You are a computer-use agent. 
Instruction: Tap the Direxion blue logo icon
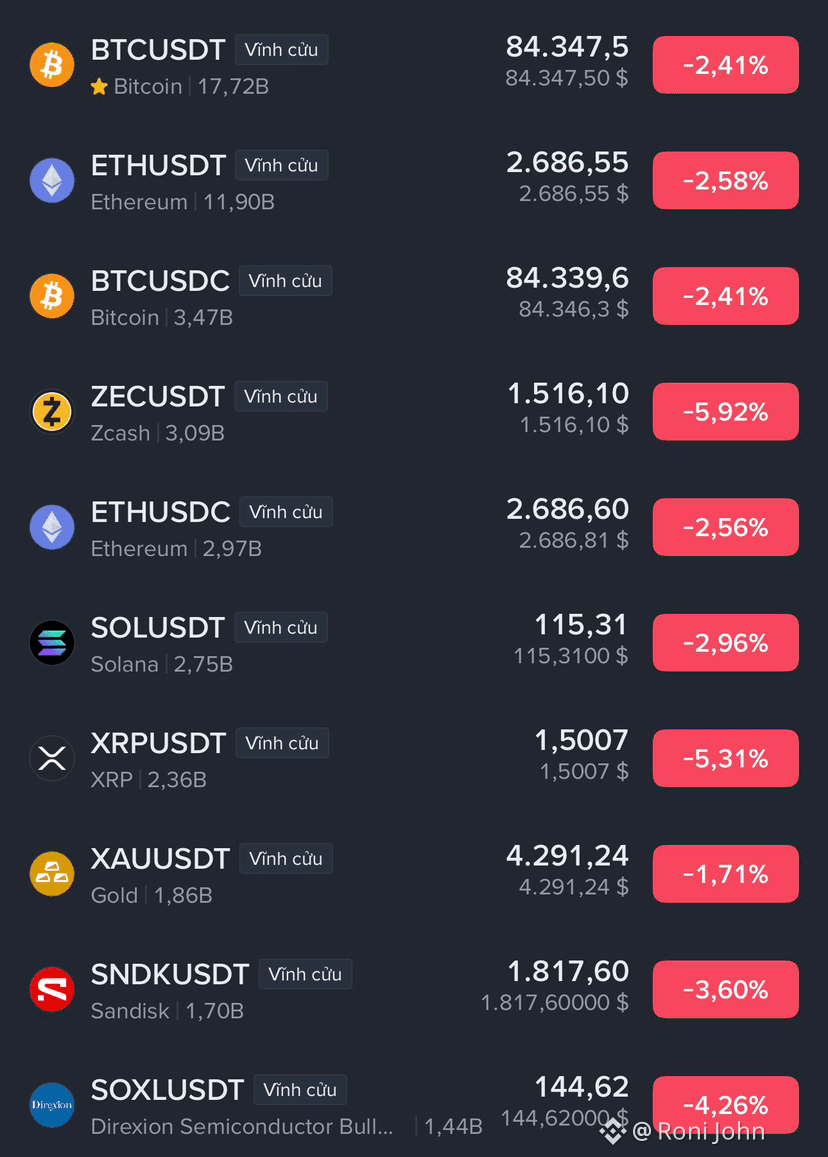pos(52,1105)
